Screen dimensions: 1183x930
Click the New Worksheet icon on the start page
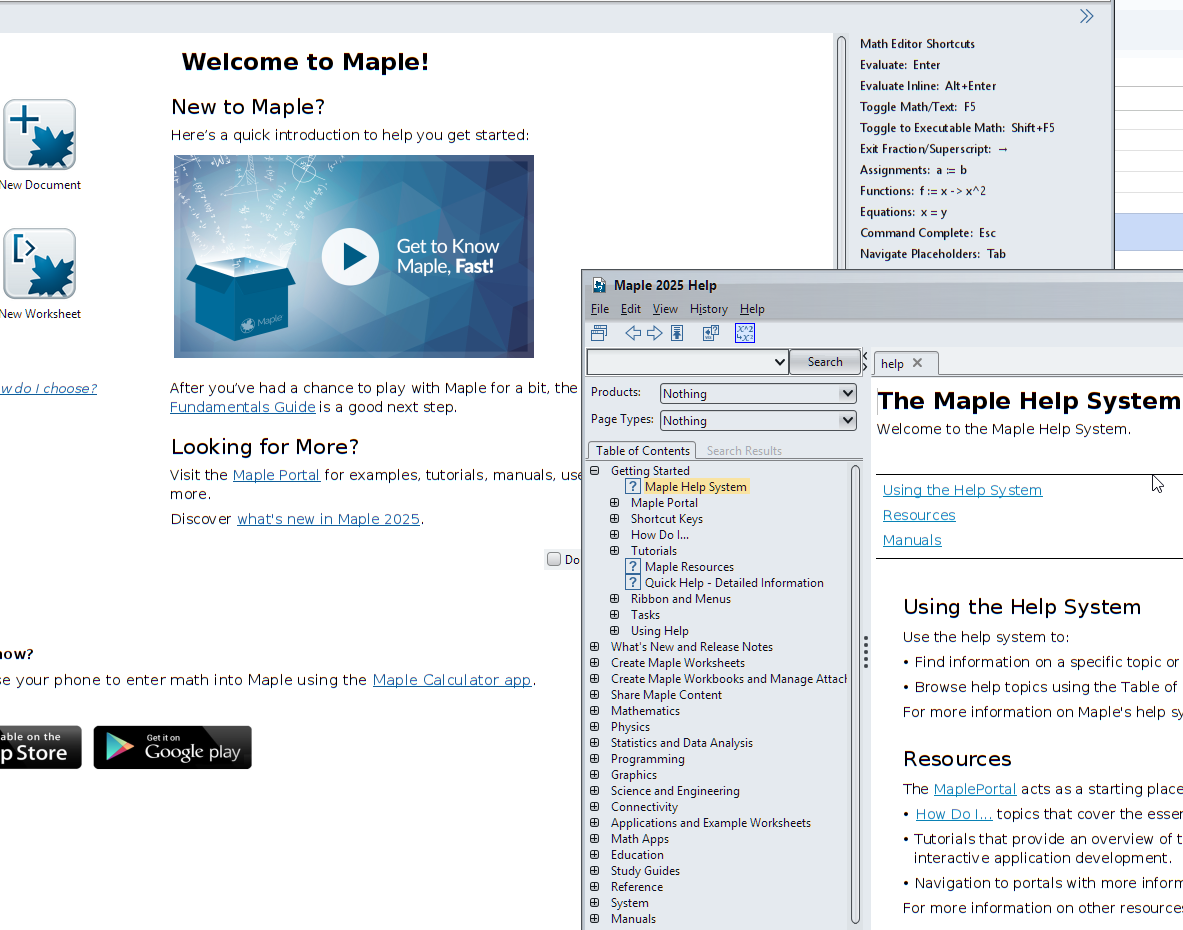pos(39,263)
